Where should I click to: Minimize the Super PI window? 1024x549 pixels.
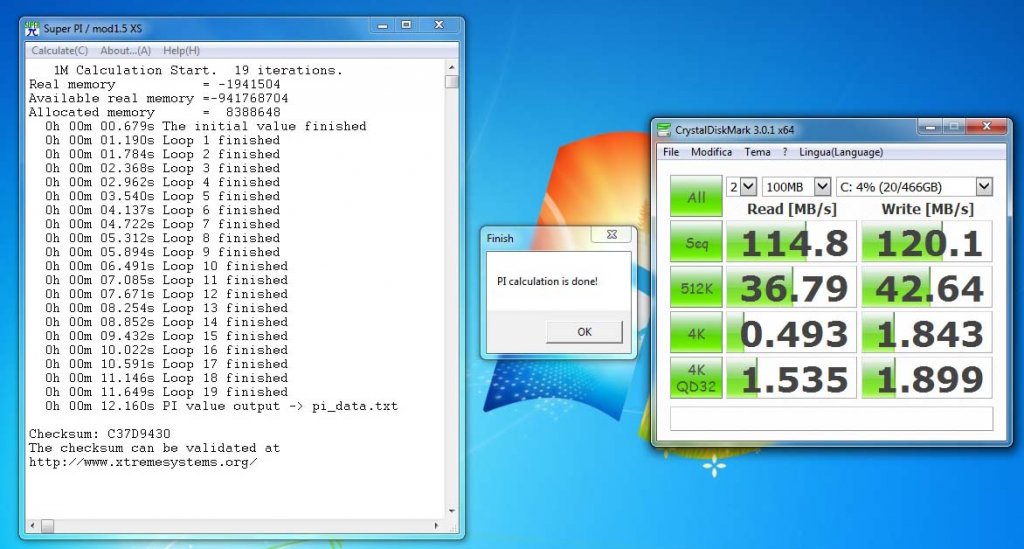click(x=383, y=25)
